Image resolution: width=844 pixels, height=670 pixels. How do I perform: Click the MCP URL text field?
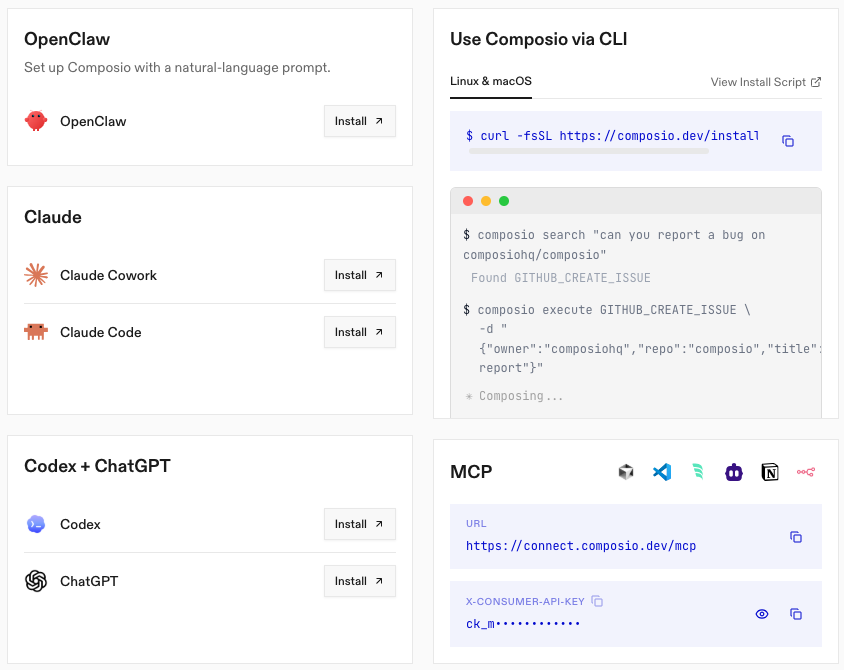581,546
